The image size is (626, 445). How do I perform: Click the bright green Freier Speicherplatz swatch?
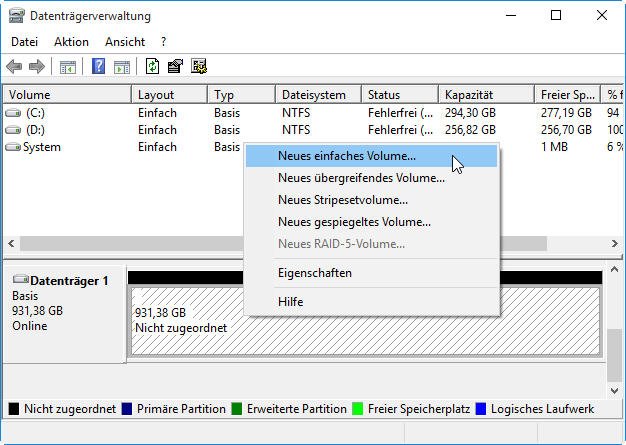(358, 409)
